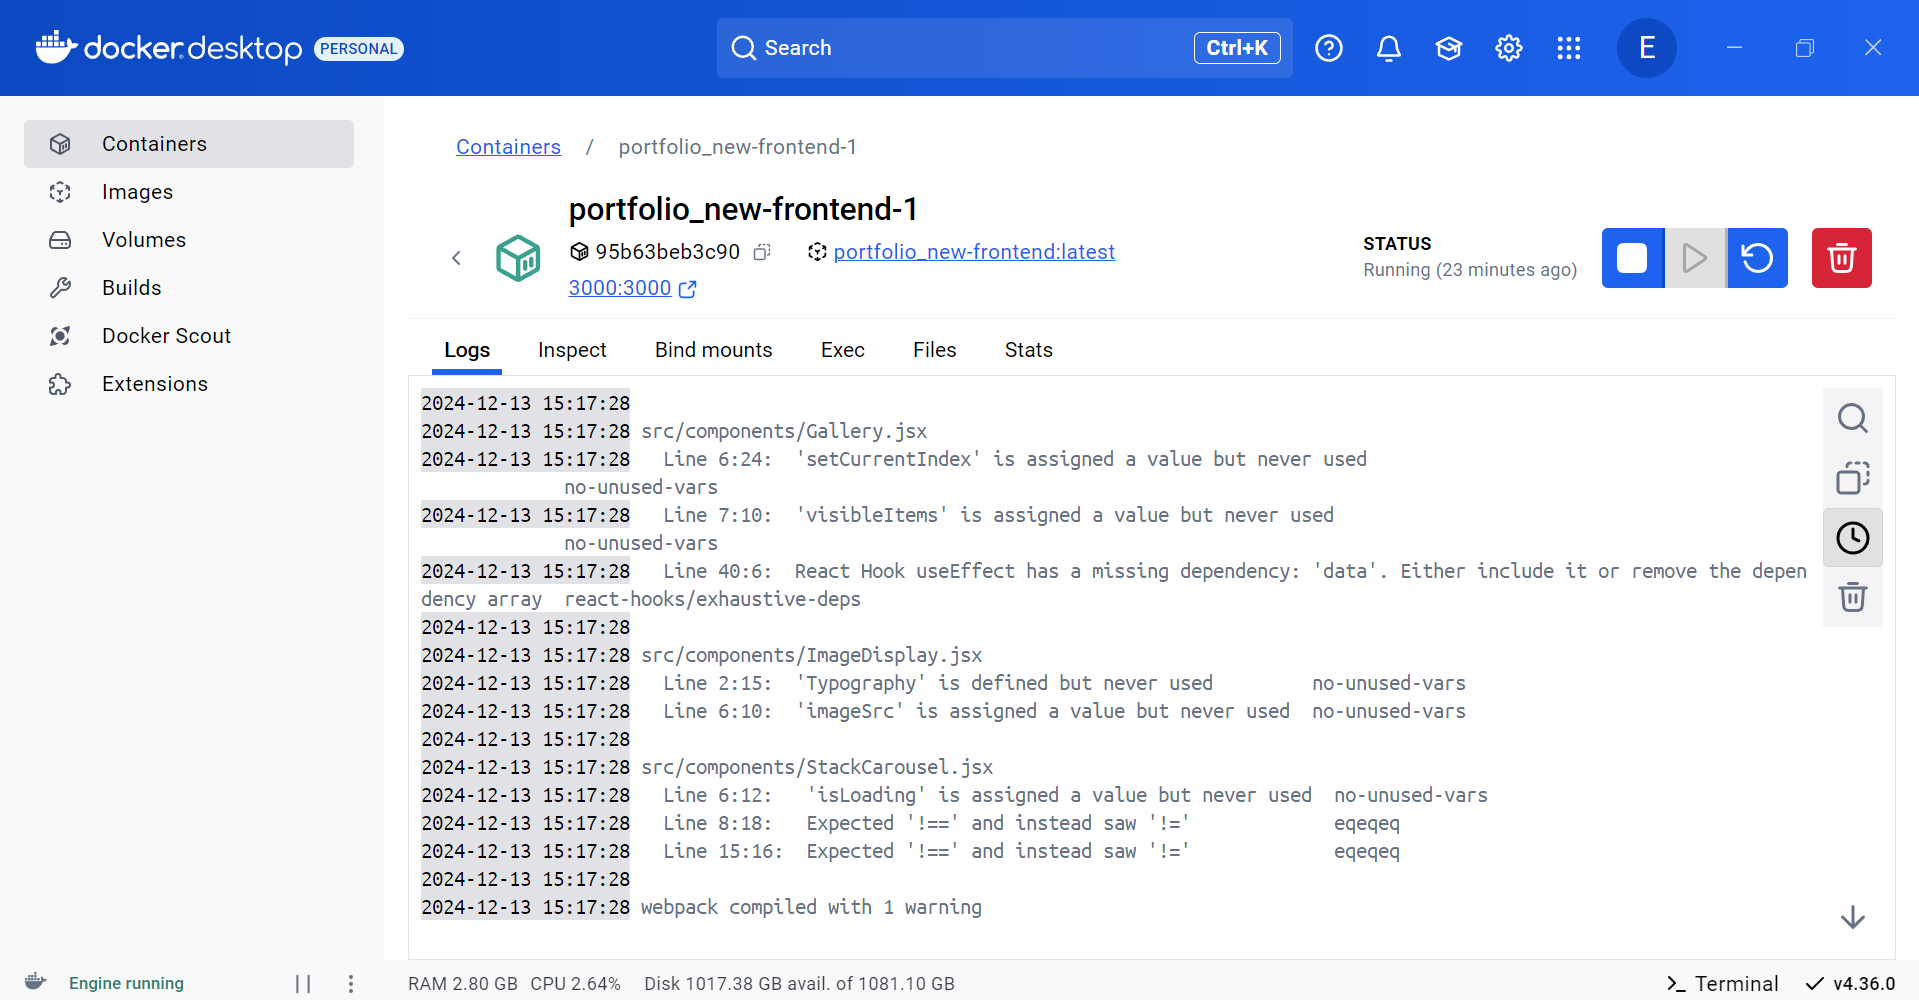The image size is (1919, 1000).
Task: Click the Engine running status text
Action: coord(126,984)
